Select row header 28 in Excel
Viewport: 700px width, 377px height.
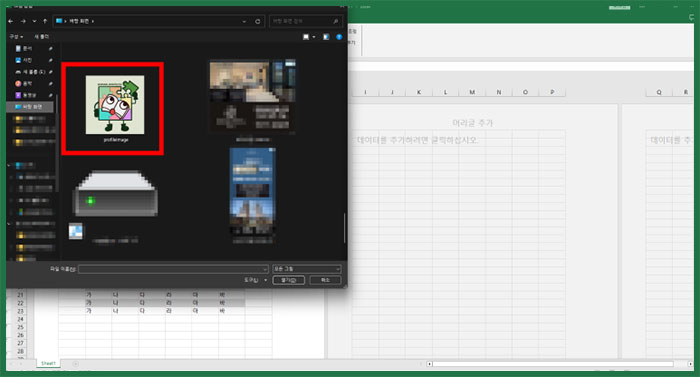point(20,351)
